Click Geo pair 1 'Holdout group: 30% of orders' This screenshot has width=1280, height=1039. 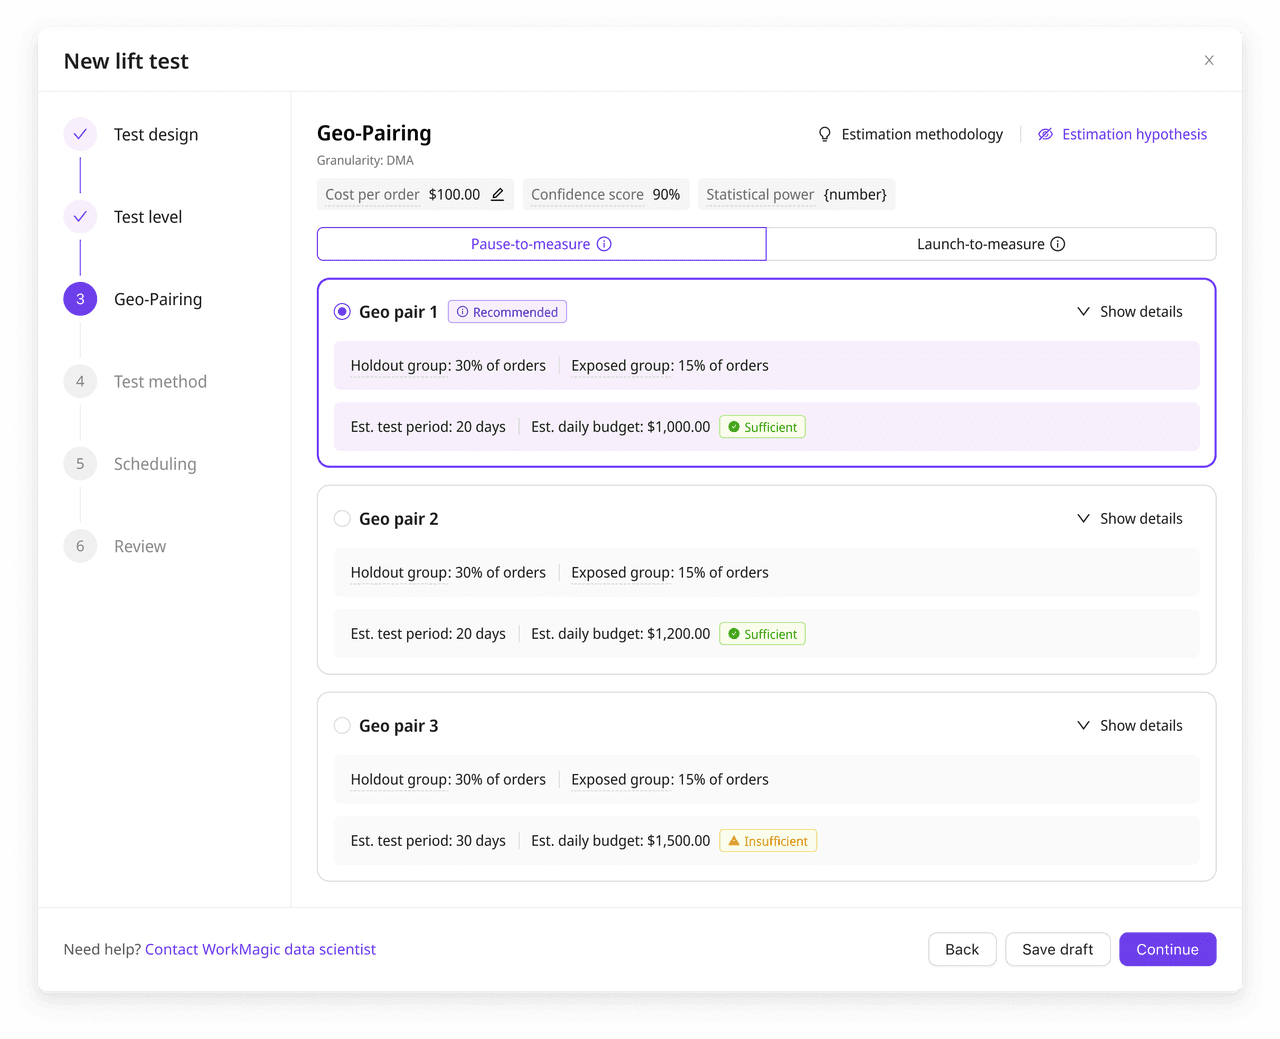[x=448, y=366]
